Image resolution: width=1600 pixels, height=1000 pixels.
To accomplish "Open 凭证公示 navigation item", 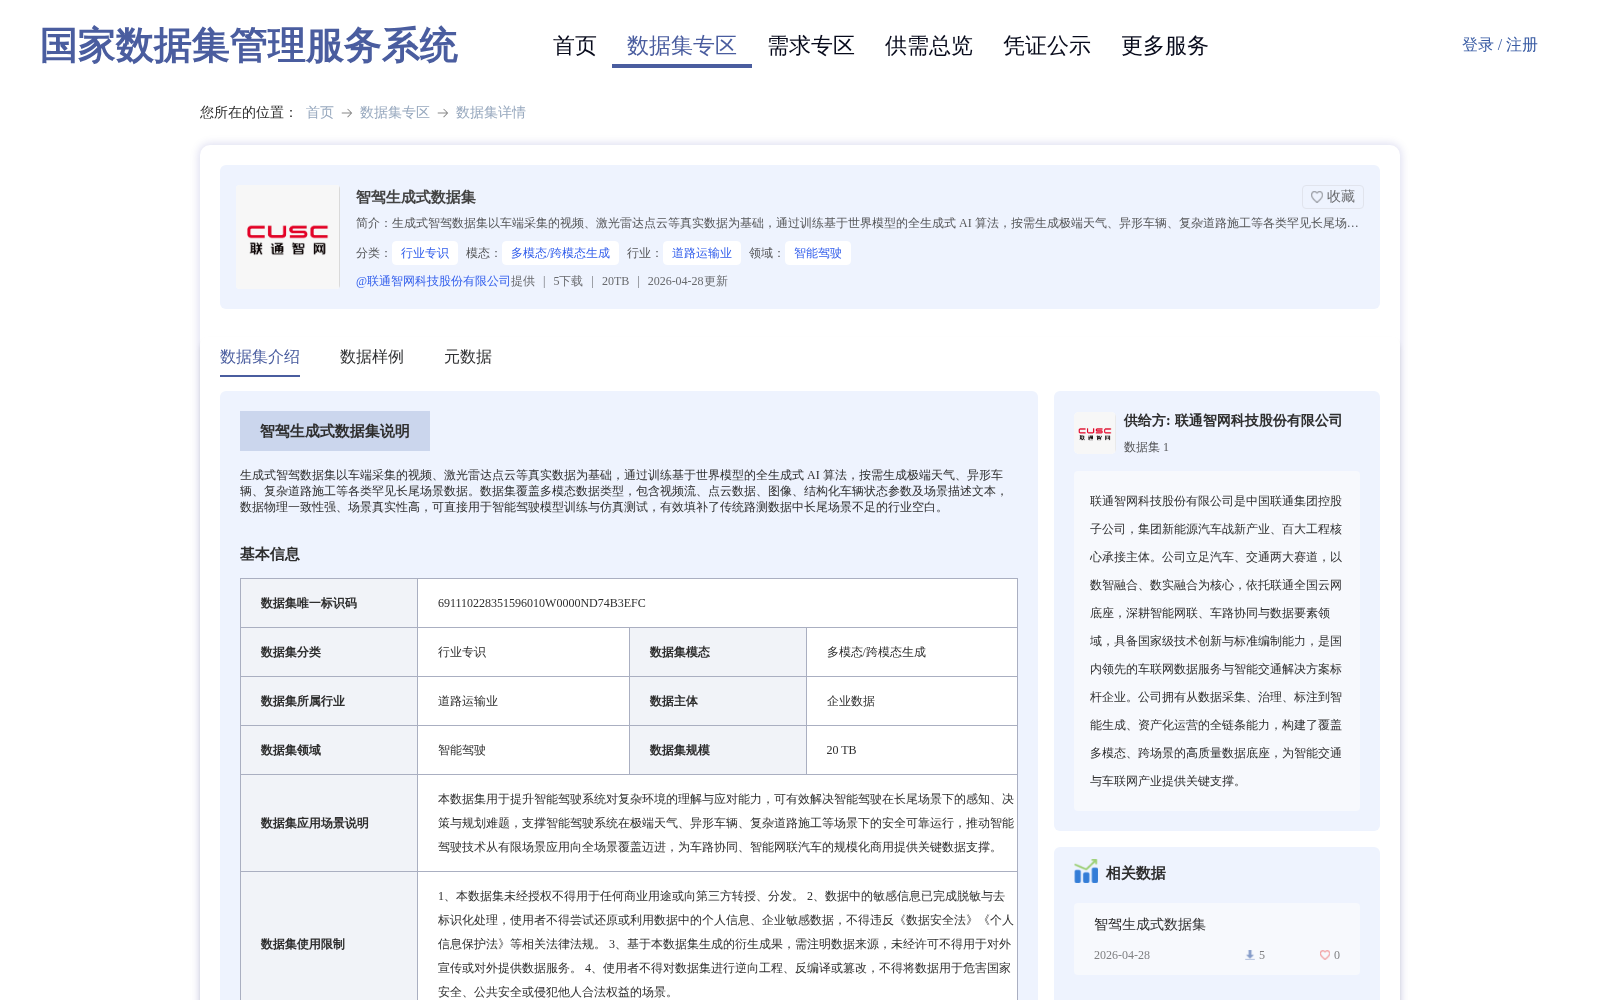I will pos(1047,46).
